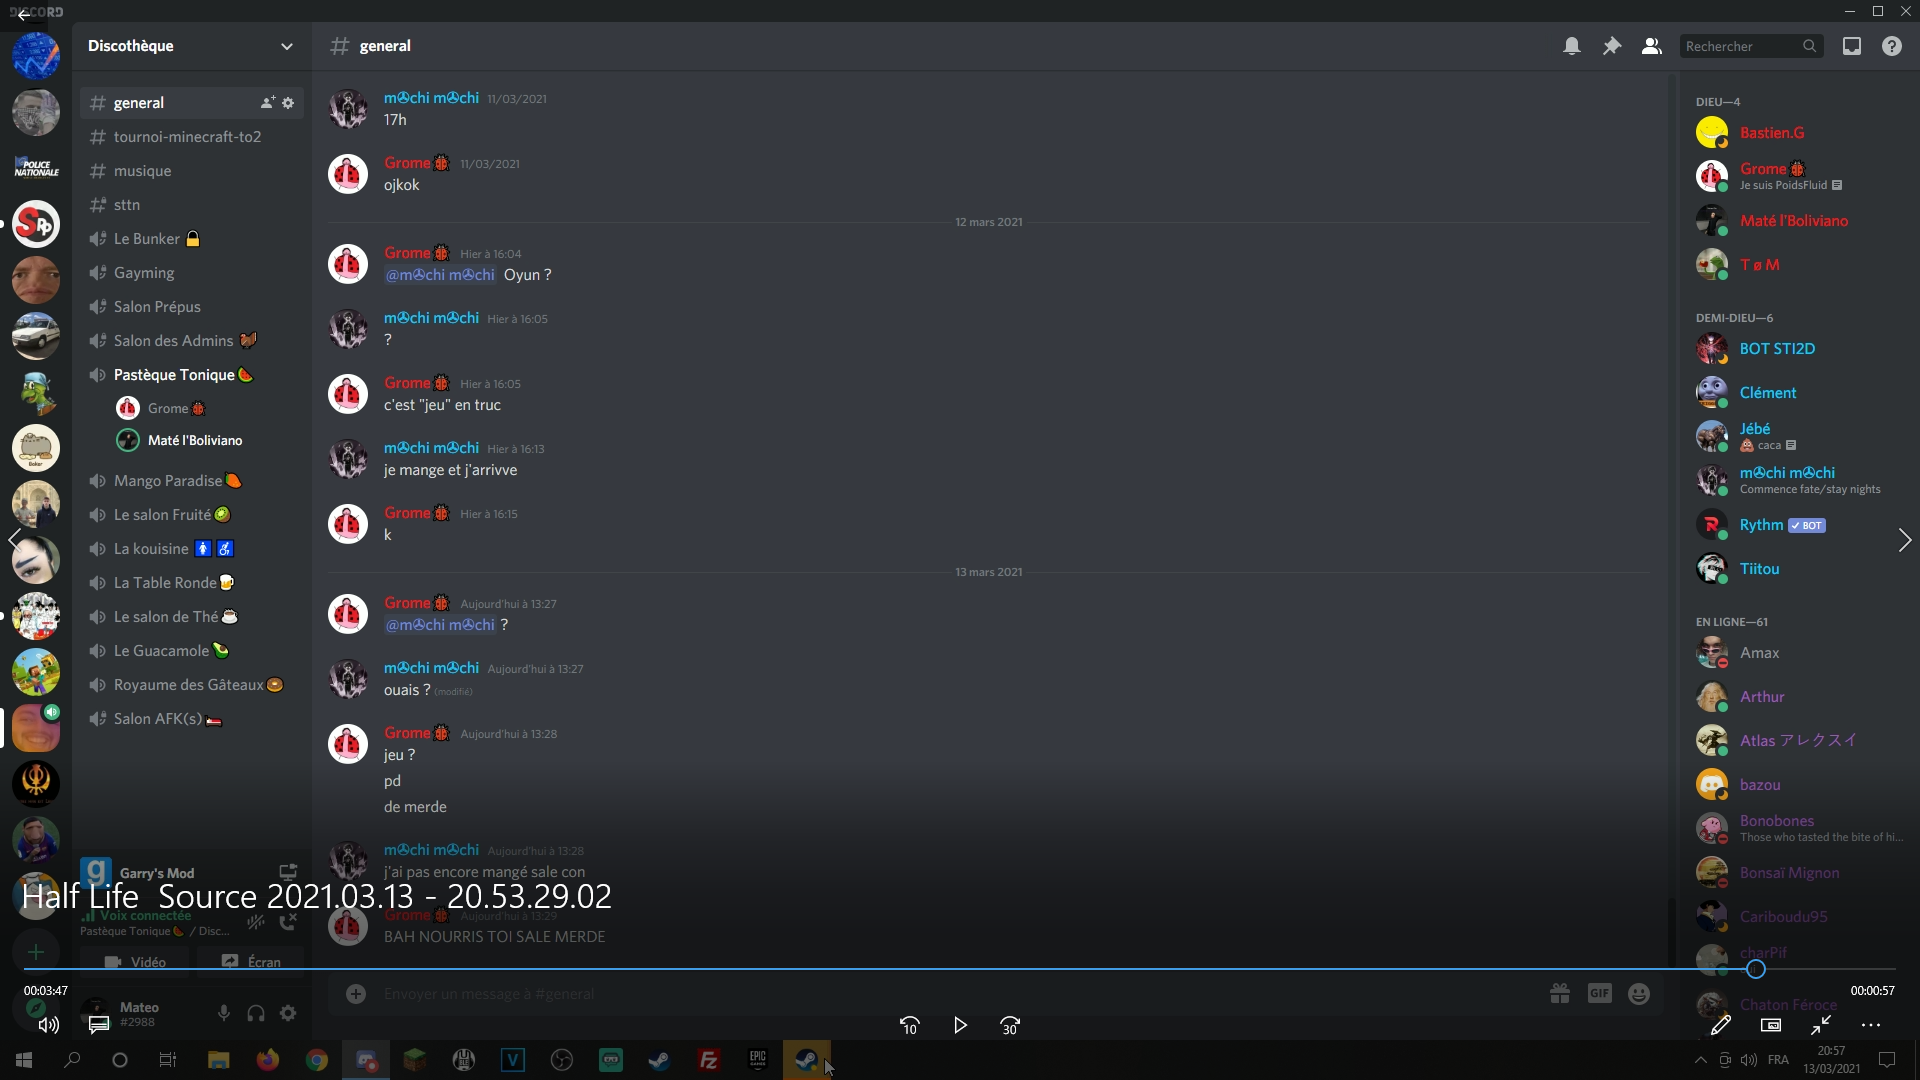The height and width of the screenshot is (1080, 1920).
Task: Switch to mini view mode
Action: click(1770, 1025)
